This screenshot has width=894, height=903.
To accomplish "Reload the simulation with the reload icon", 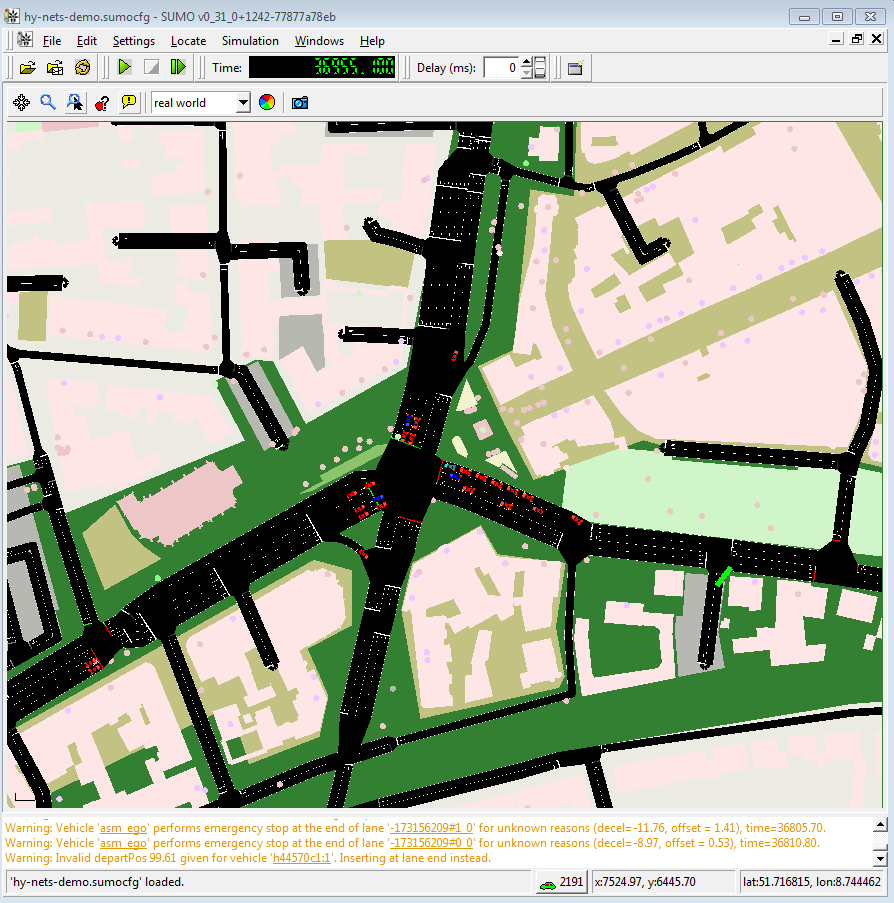I will tap(82, 67).
